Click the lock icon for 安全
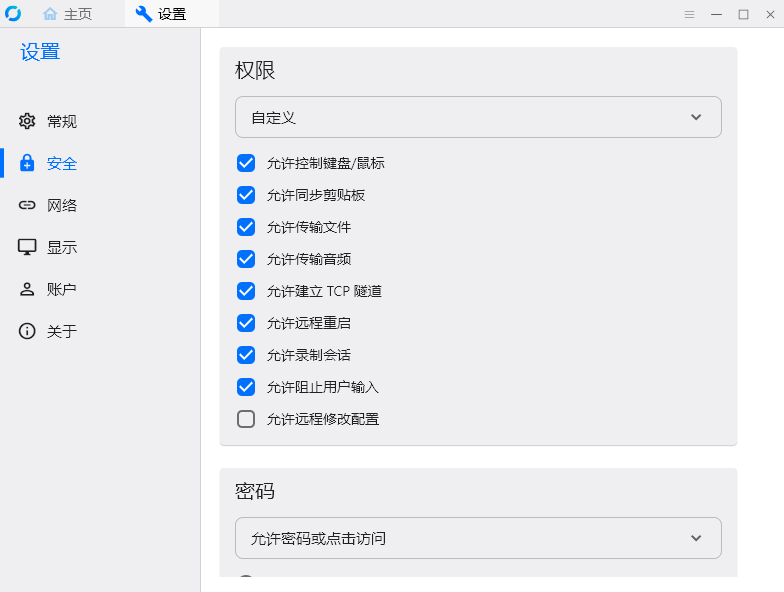Viewport: 784px width, 592px height. pyautogui.click(x=27, y=164)
